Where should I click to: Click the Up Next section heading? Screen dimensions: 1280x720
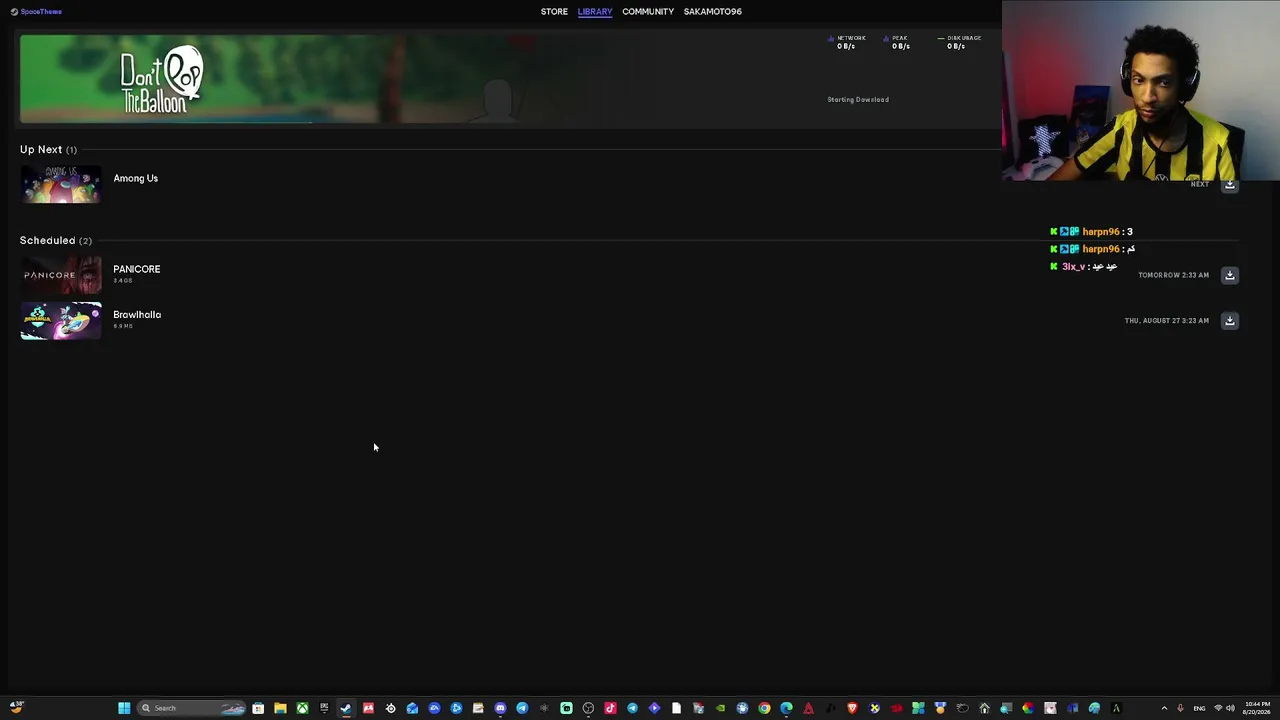coord(48,150)
